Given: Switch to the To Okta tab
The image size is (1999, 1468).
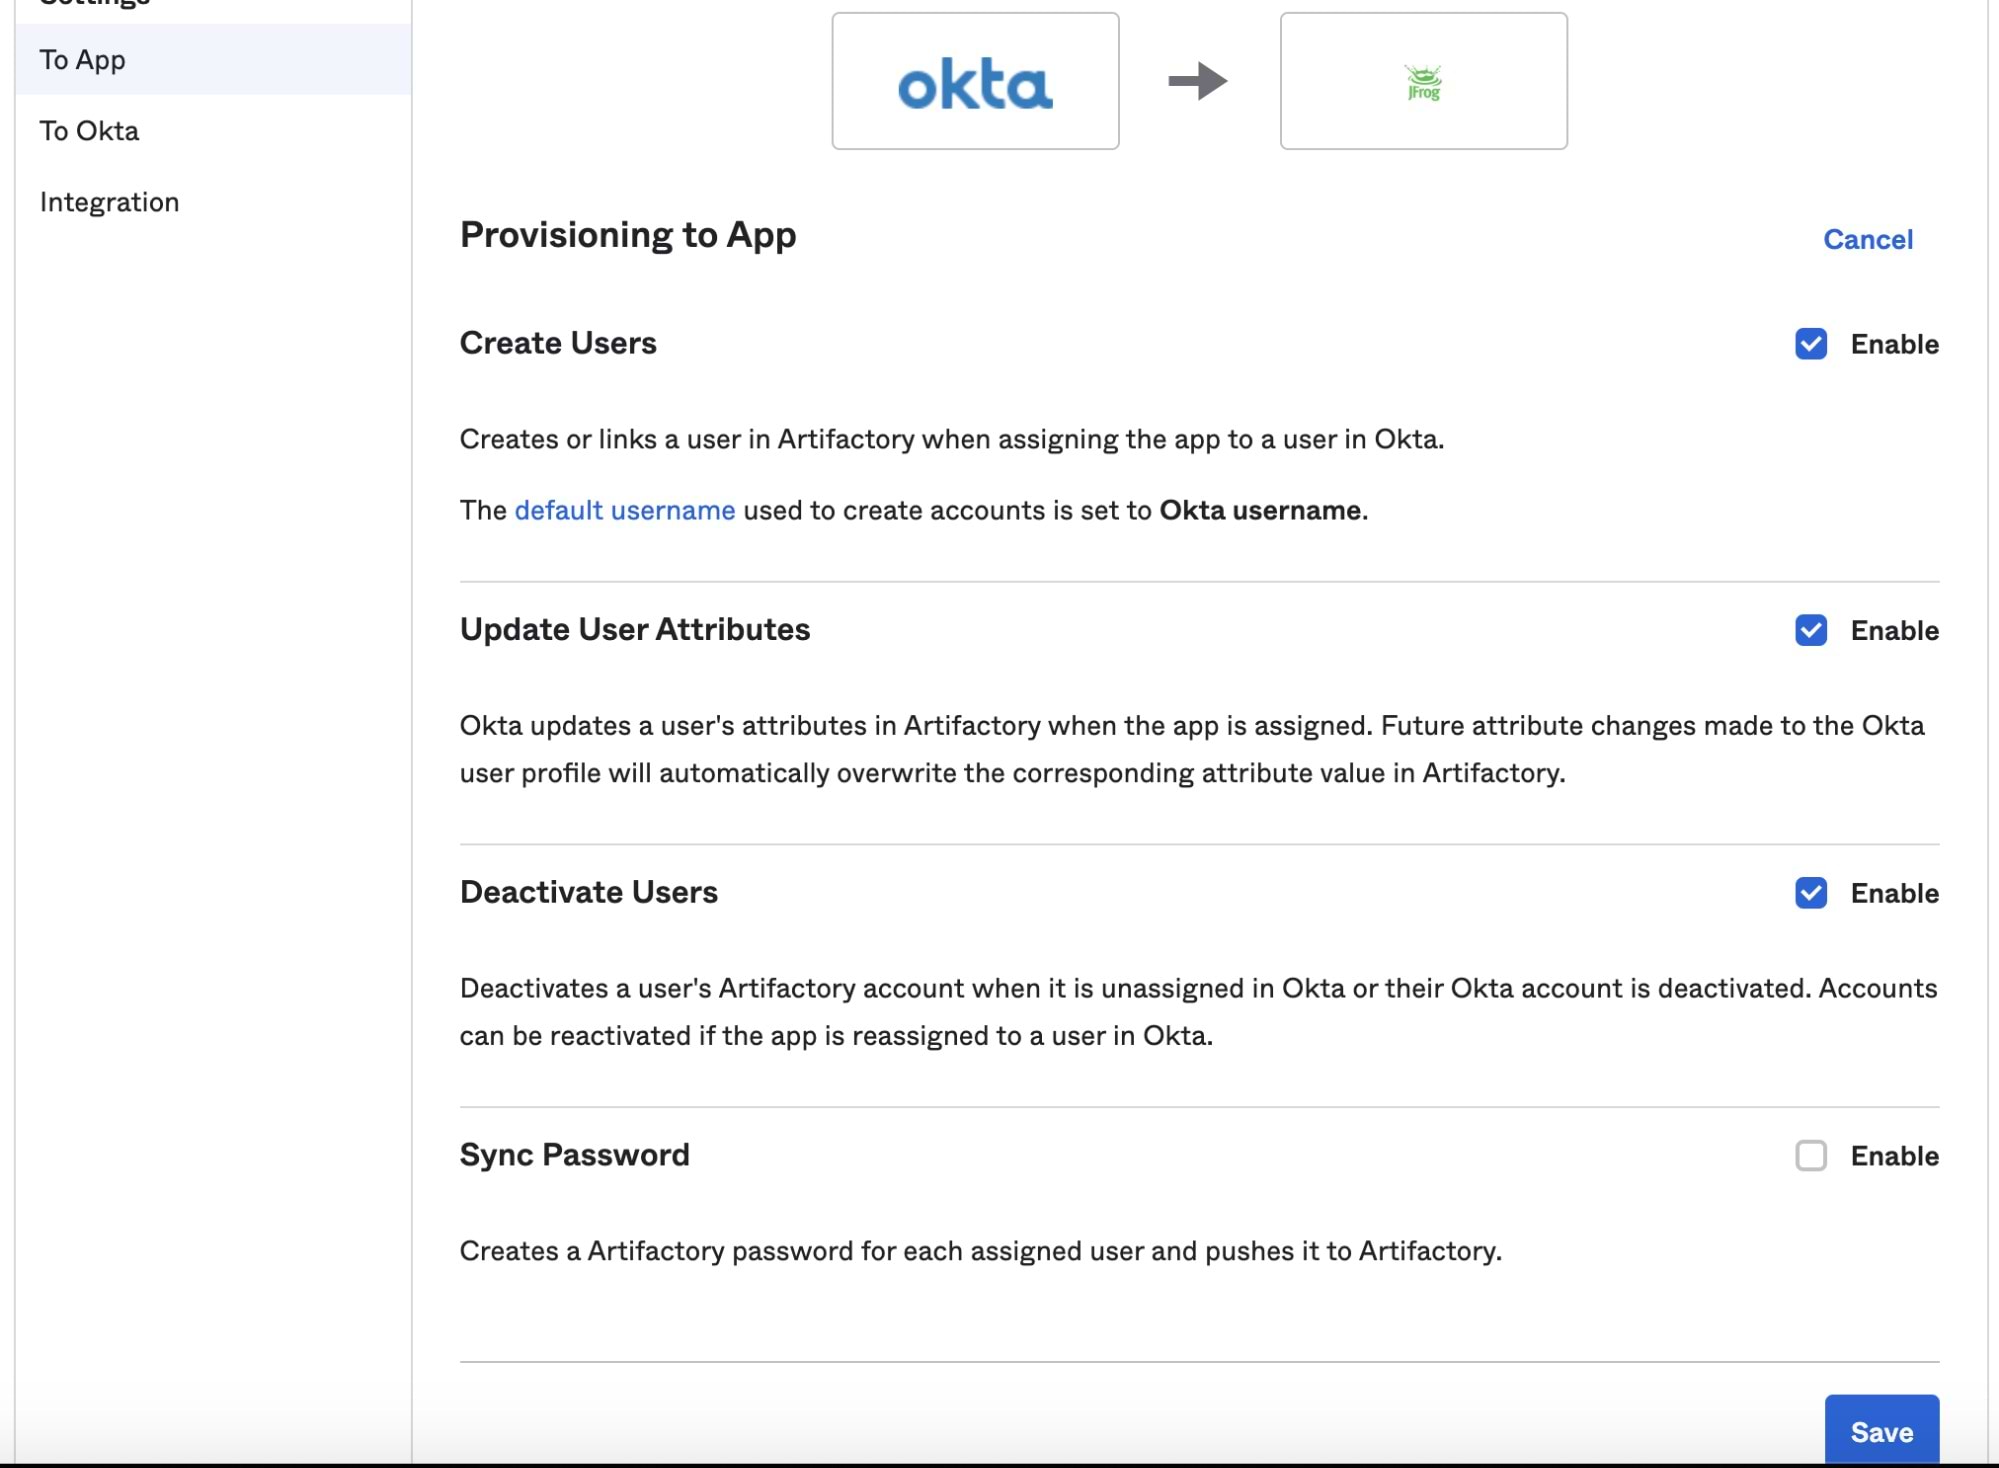Looking at the screenshot, I should 213,131.
